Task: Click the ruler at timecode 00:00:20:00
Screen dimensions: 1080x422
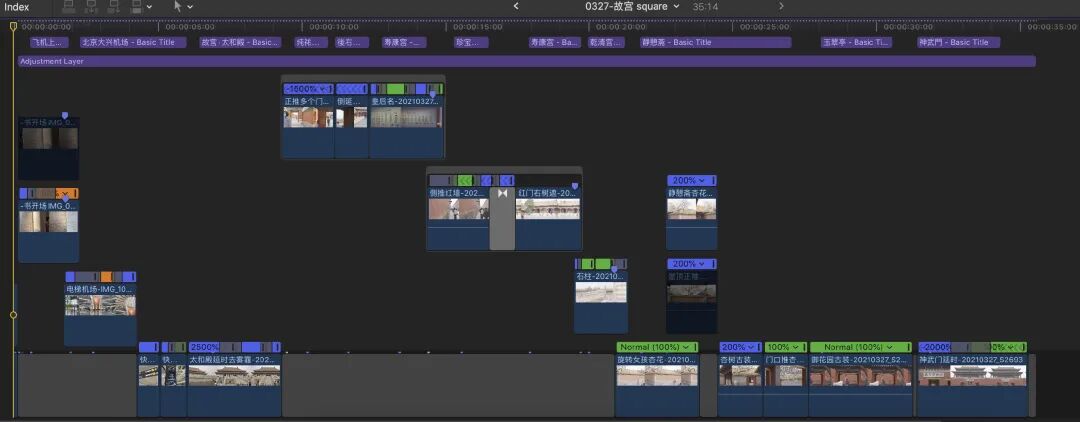Action: [x=621, y=27]
